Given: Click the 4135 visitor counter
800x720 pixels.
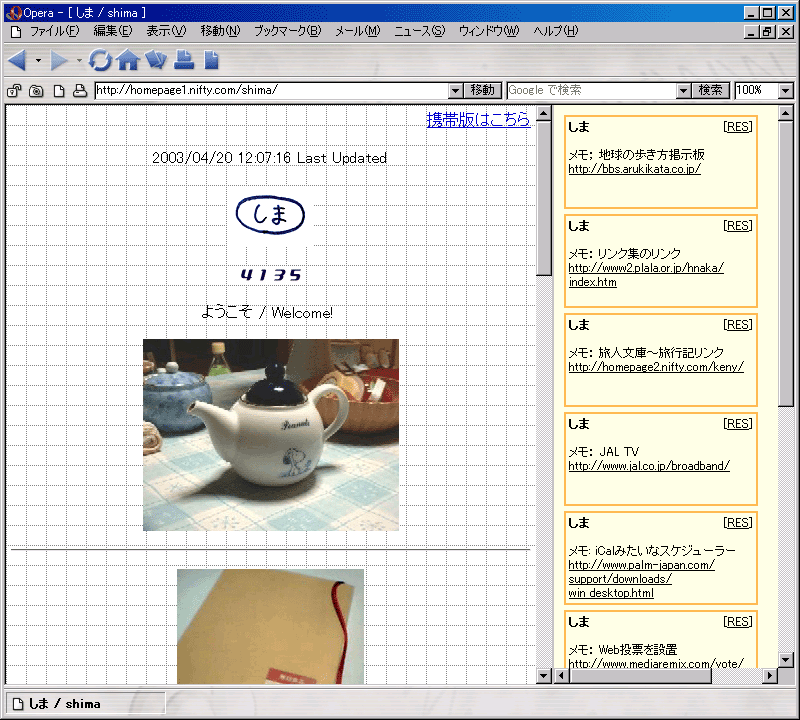Looking at the screenshot, I should [x=271, y=275].
